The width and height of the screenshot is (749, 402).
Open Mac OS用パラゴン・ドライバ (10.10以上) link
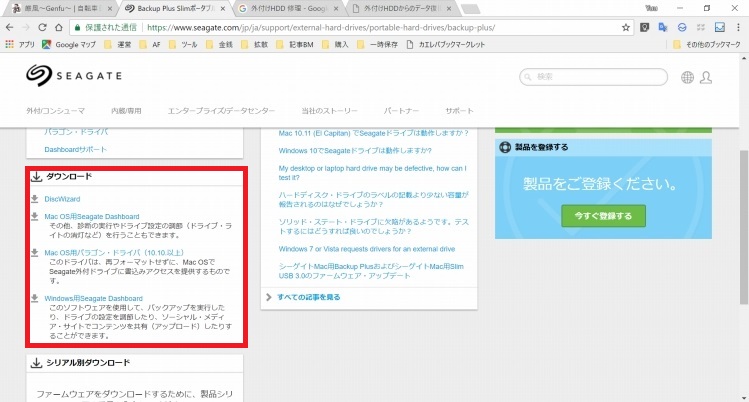click(x=114, y=253)
